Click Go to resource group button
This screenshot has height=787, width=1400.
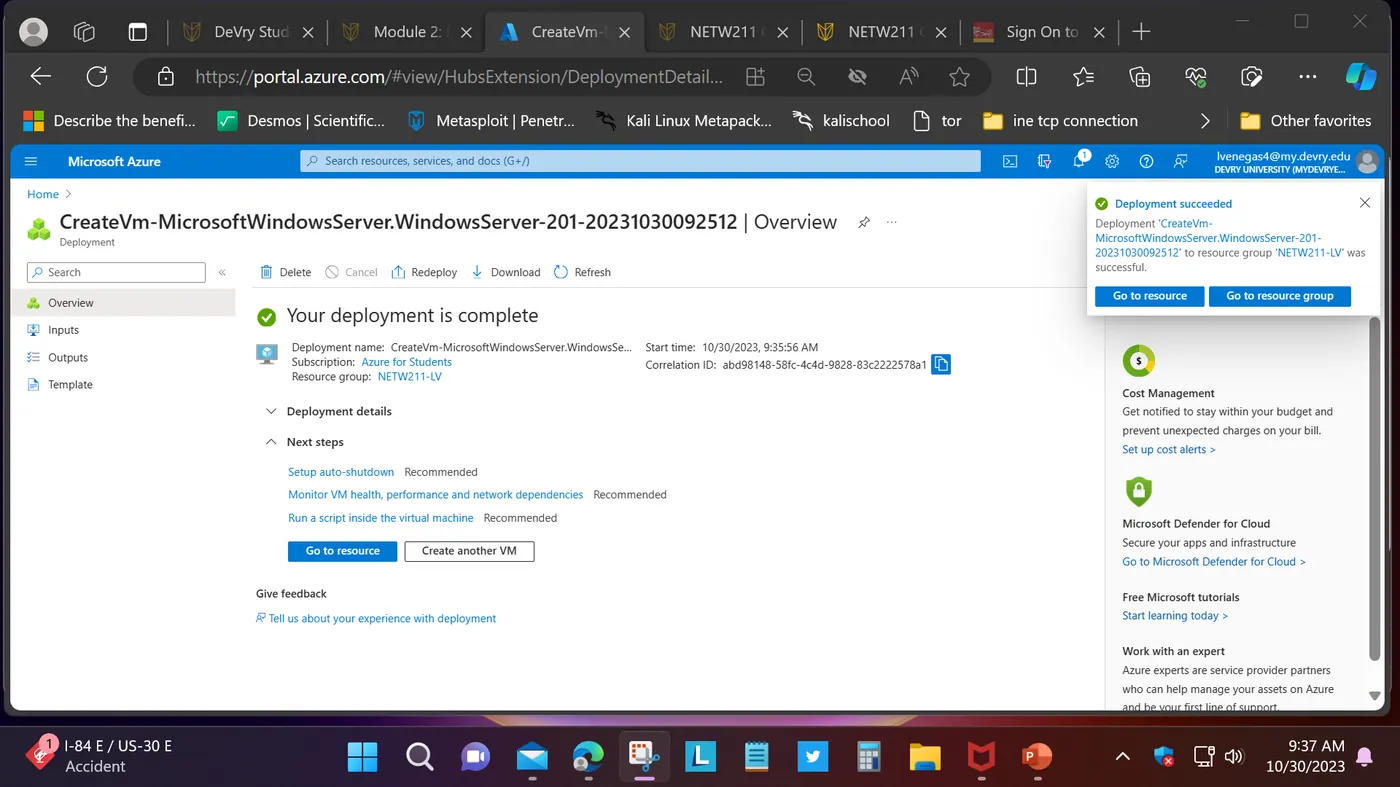coord(1280,296)
